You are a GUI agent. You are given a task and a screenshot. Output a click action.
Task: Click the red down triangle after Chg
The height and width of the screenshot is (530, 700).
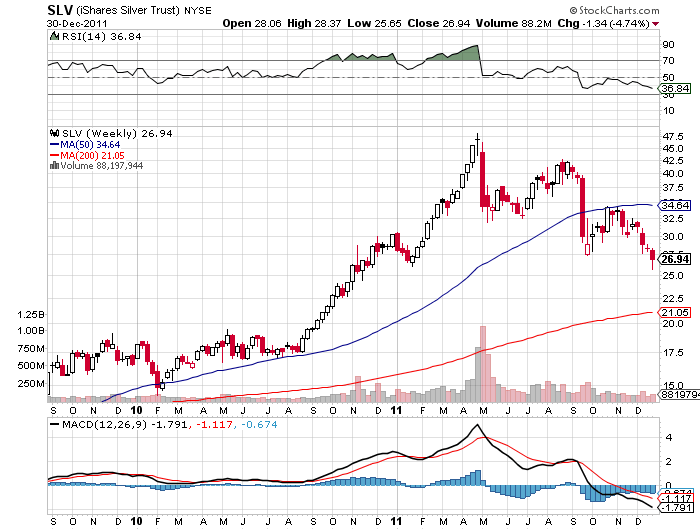pyautogui.click(x=655, y=24)
